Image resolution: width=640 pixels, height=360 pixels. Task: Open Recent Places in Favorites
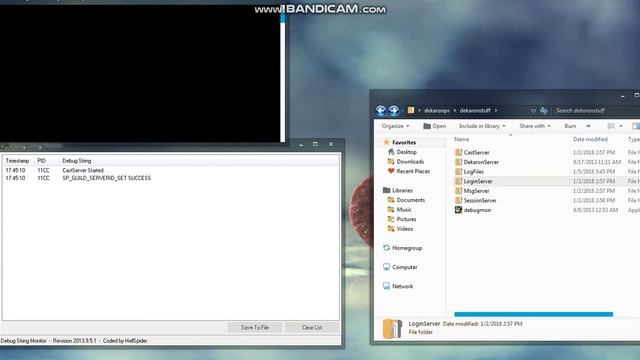[x=413, y=171]
